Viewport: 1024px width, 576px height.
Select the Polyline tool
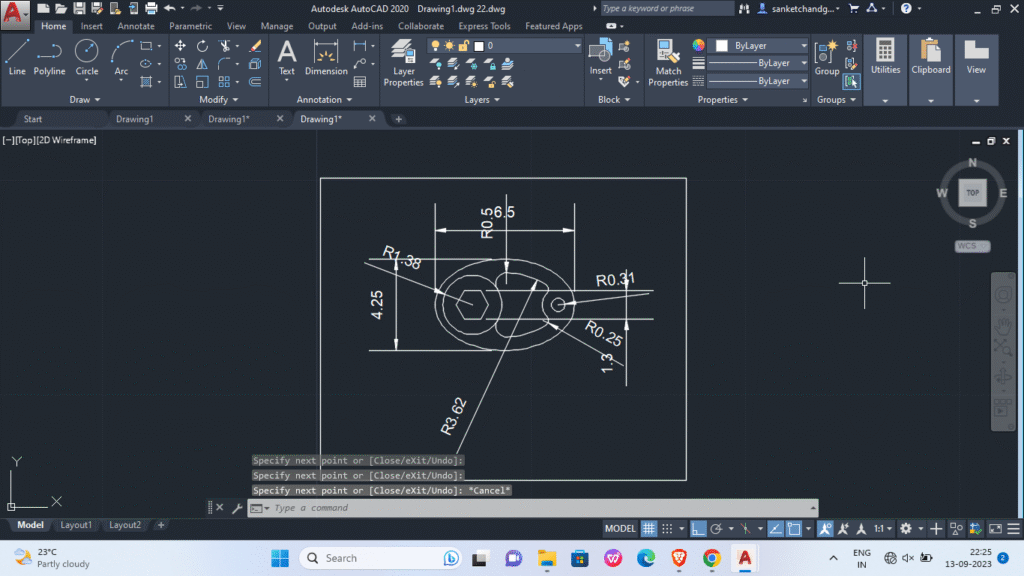(50, 57)
